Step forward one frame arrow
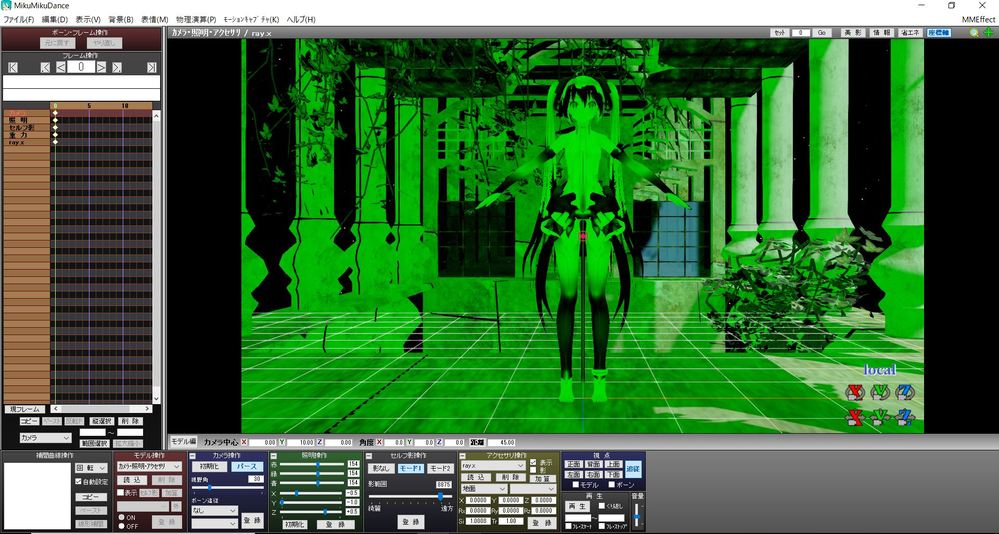Image resolution: width=999 pixels, height=534 pixels. coord(101,67)
